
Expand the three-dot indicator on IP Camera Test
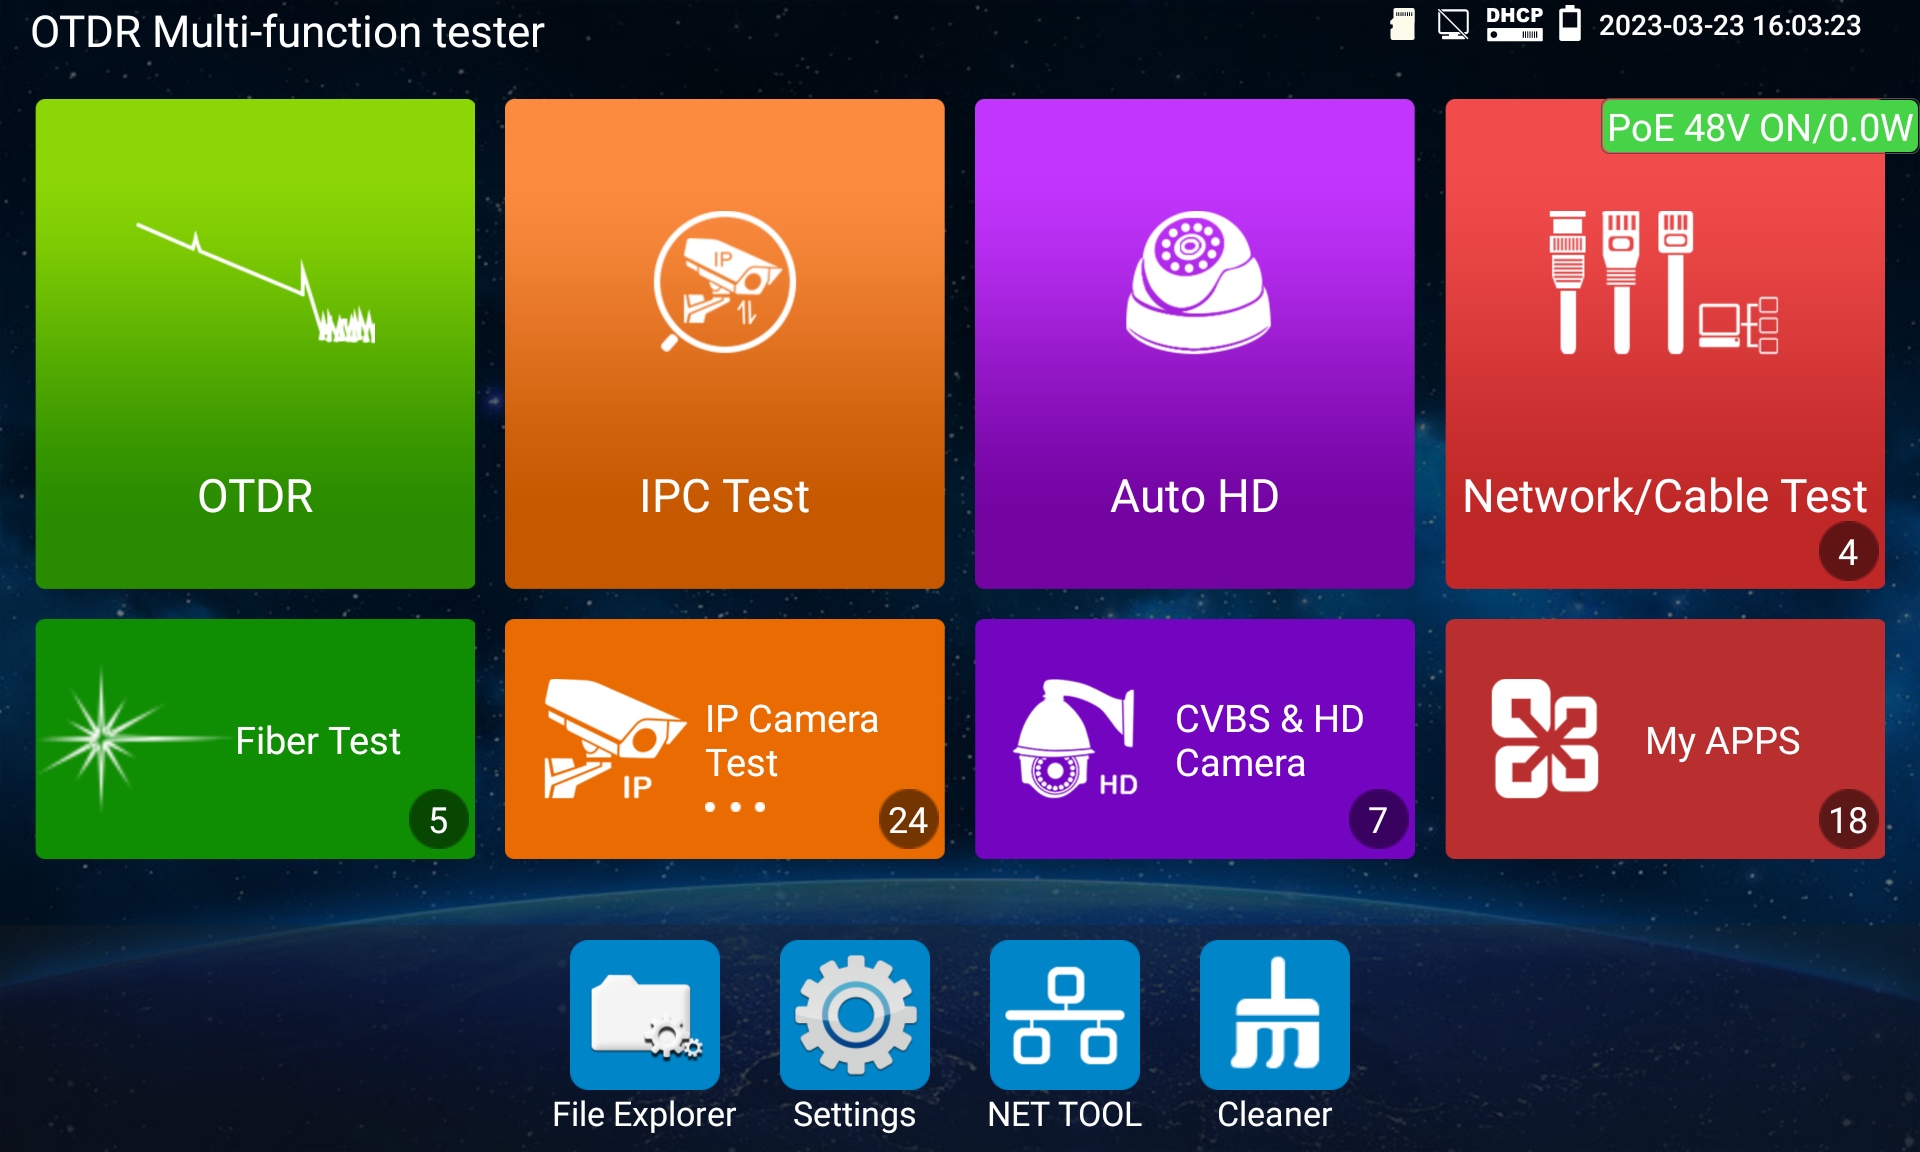coord(735,807)
